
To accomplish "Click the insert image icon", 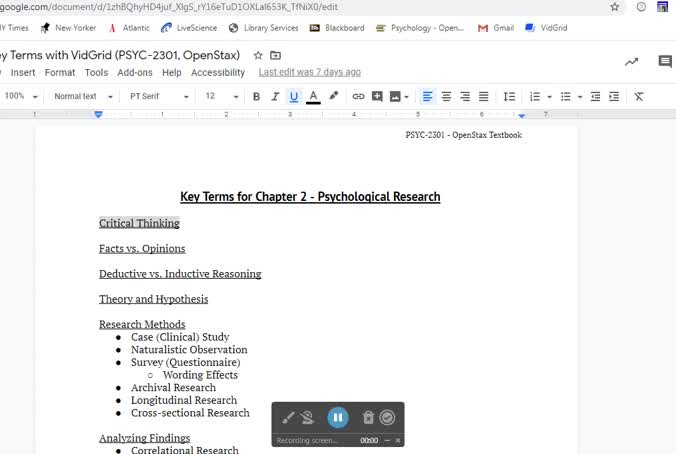I will click(x=395, y=96).
